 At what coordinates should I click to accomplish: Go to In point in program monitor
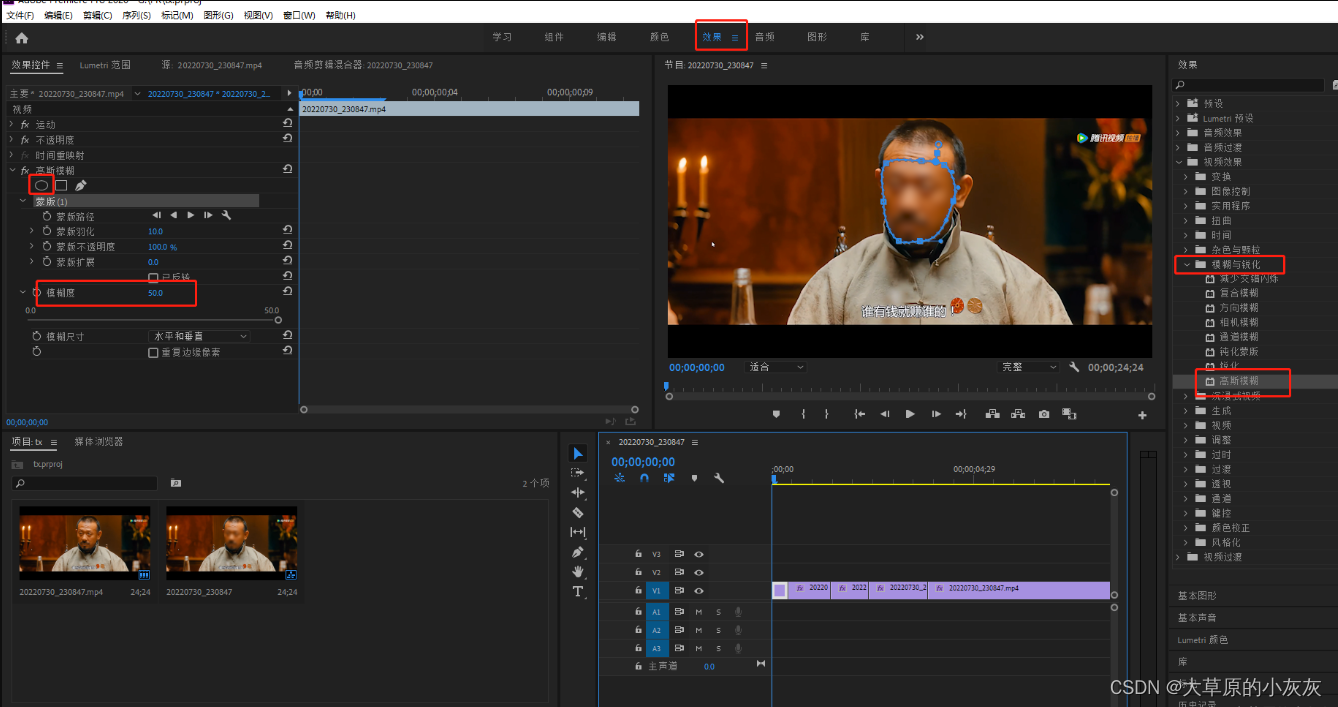click(859, 414)
